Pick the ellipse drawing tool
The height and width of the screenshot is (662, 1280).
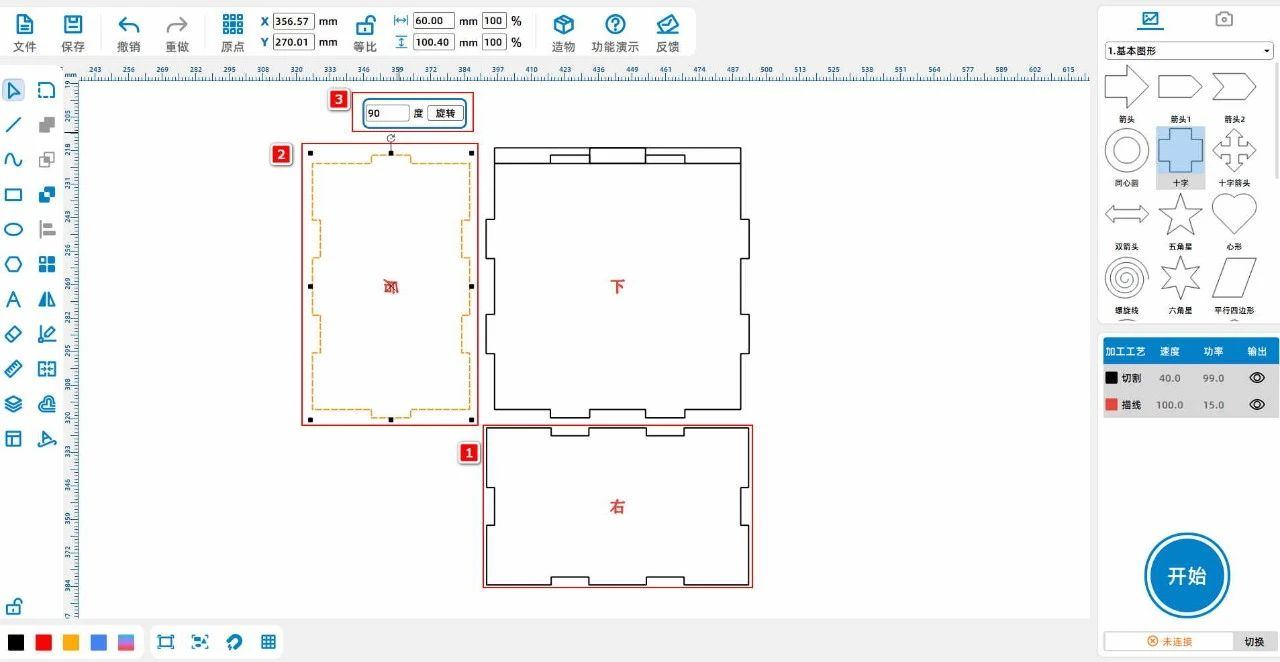14,229
